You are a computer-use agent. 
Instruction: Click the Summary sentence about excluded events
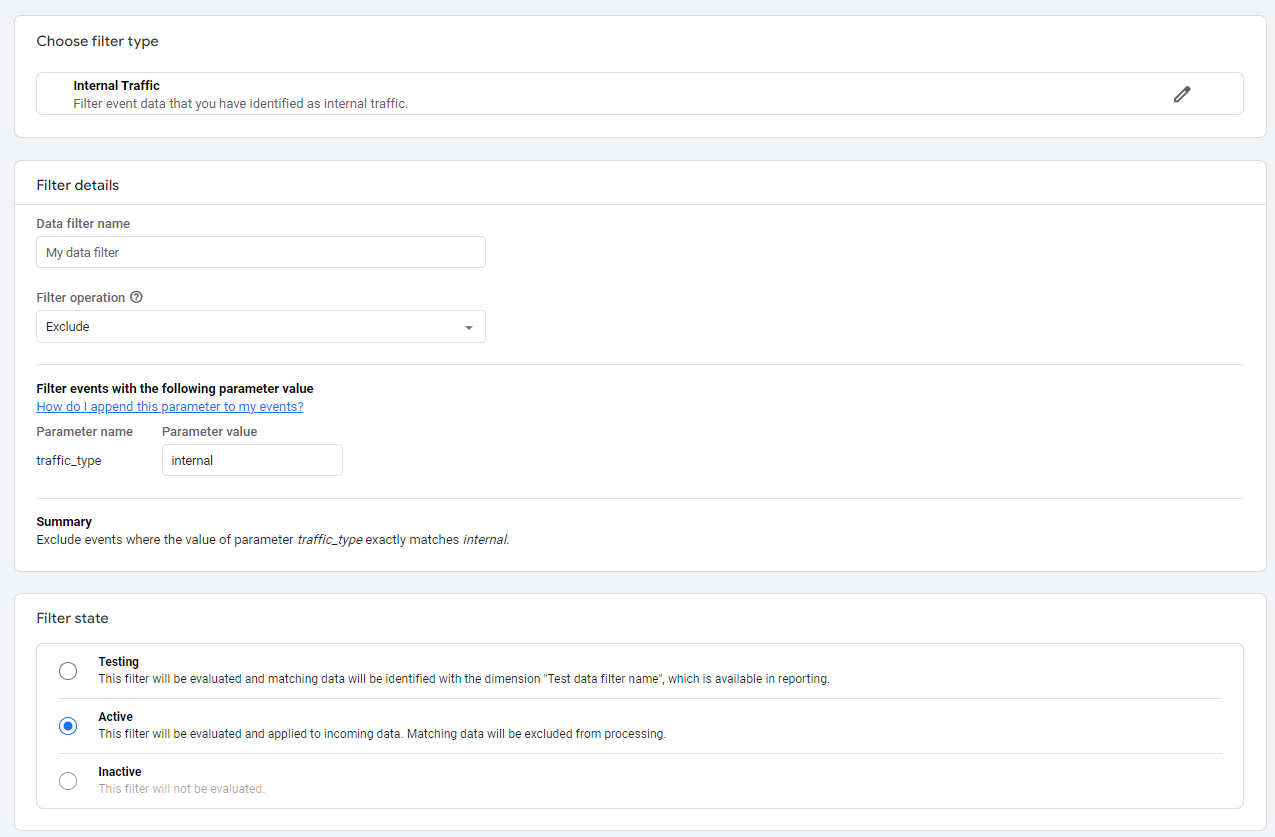point(272,540)
